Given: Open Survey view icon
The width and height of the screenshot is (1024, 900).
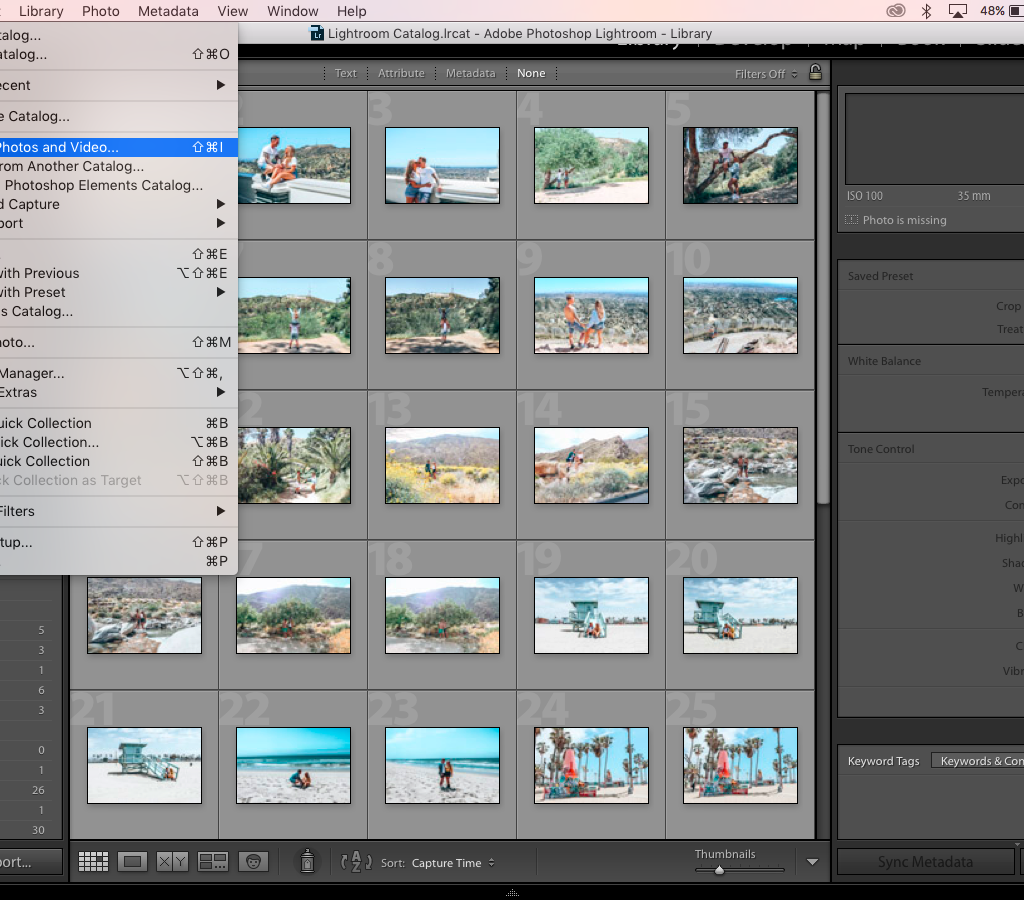Looking at the screenshot, I should click(x=213, y=861).
